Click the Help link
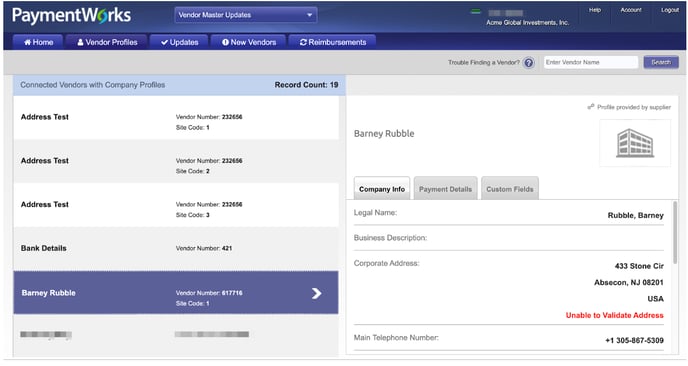Image resolution: width=688 pixels, height=366 pixels. coord(595,10)
